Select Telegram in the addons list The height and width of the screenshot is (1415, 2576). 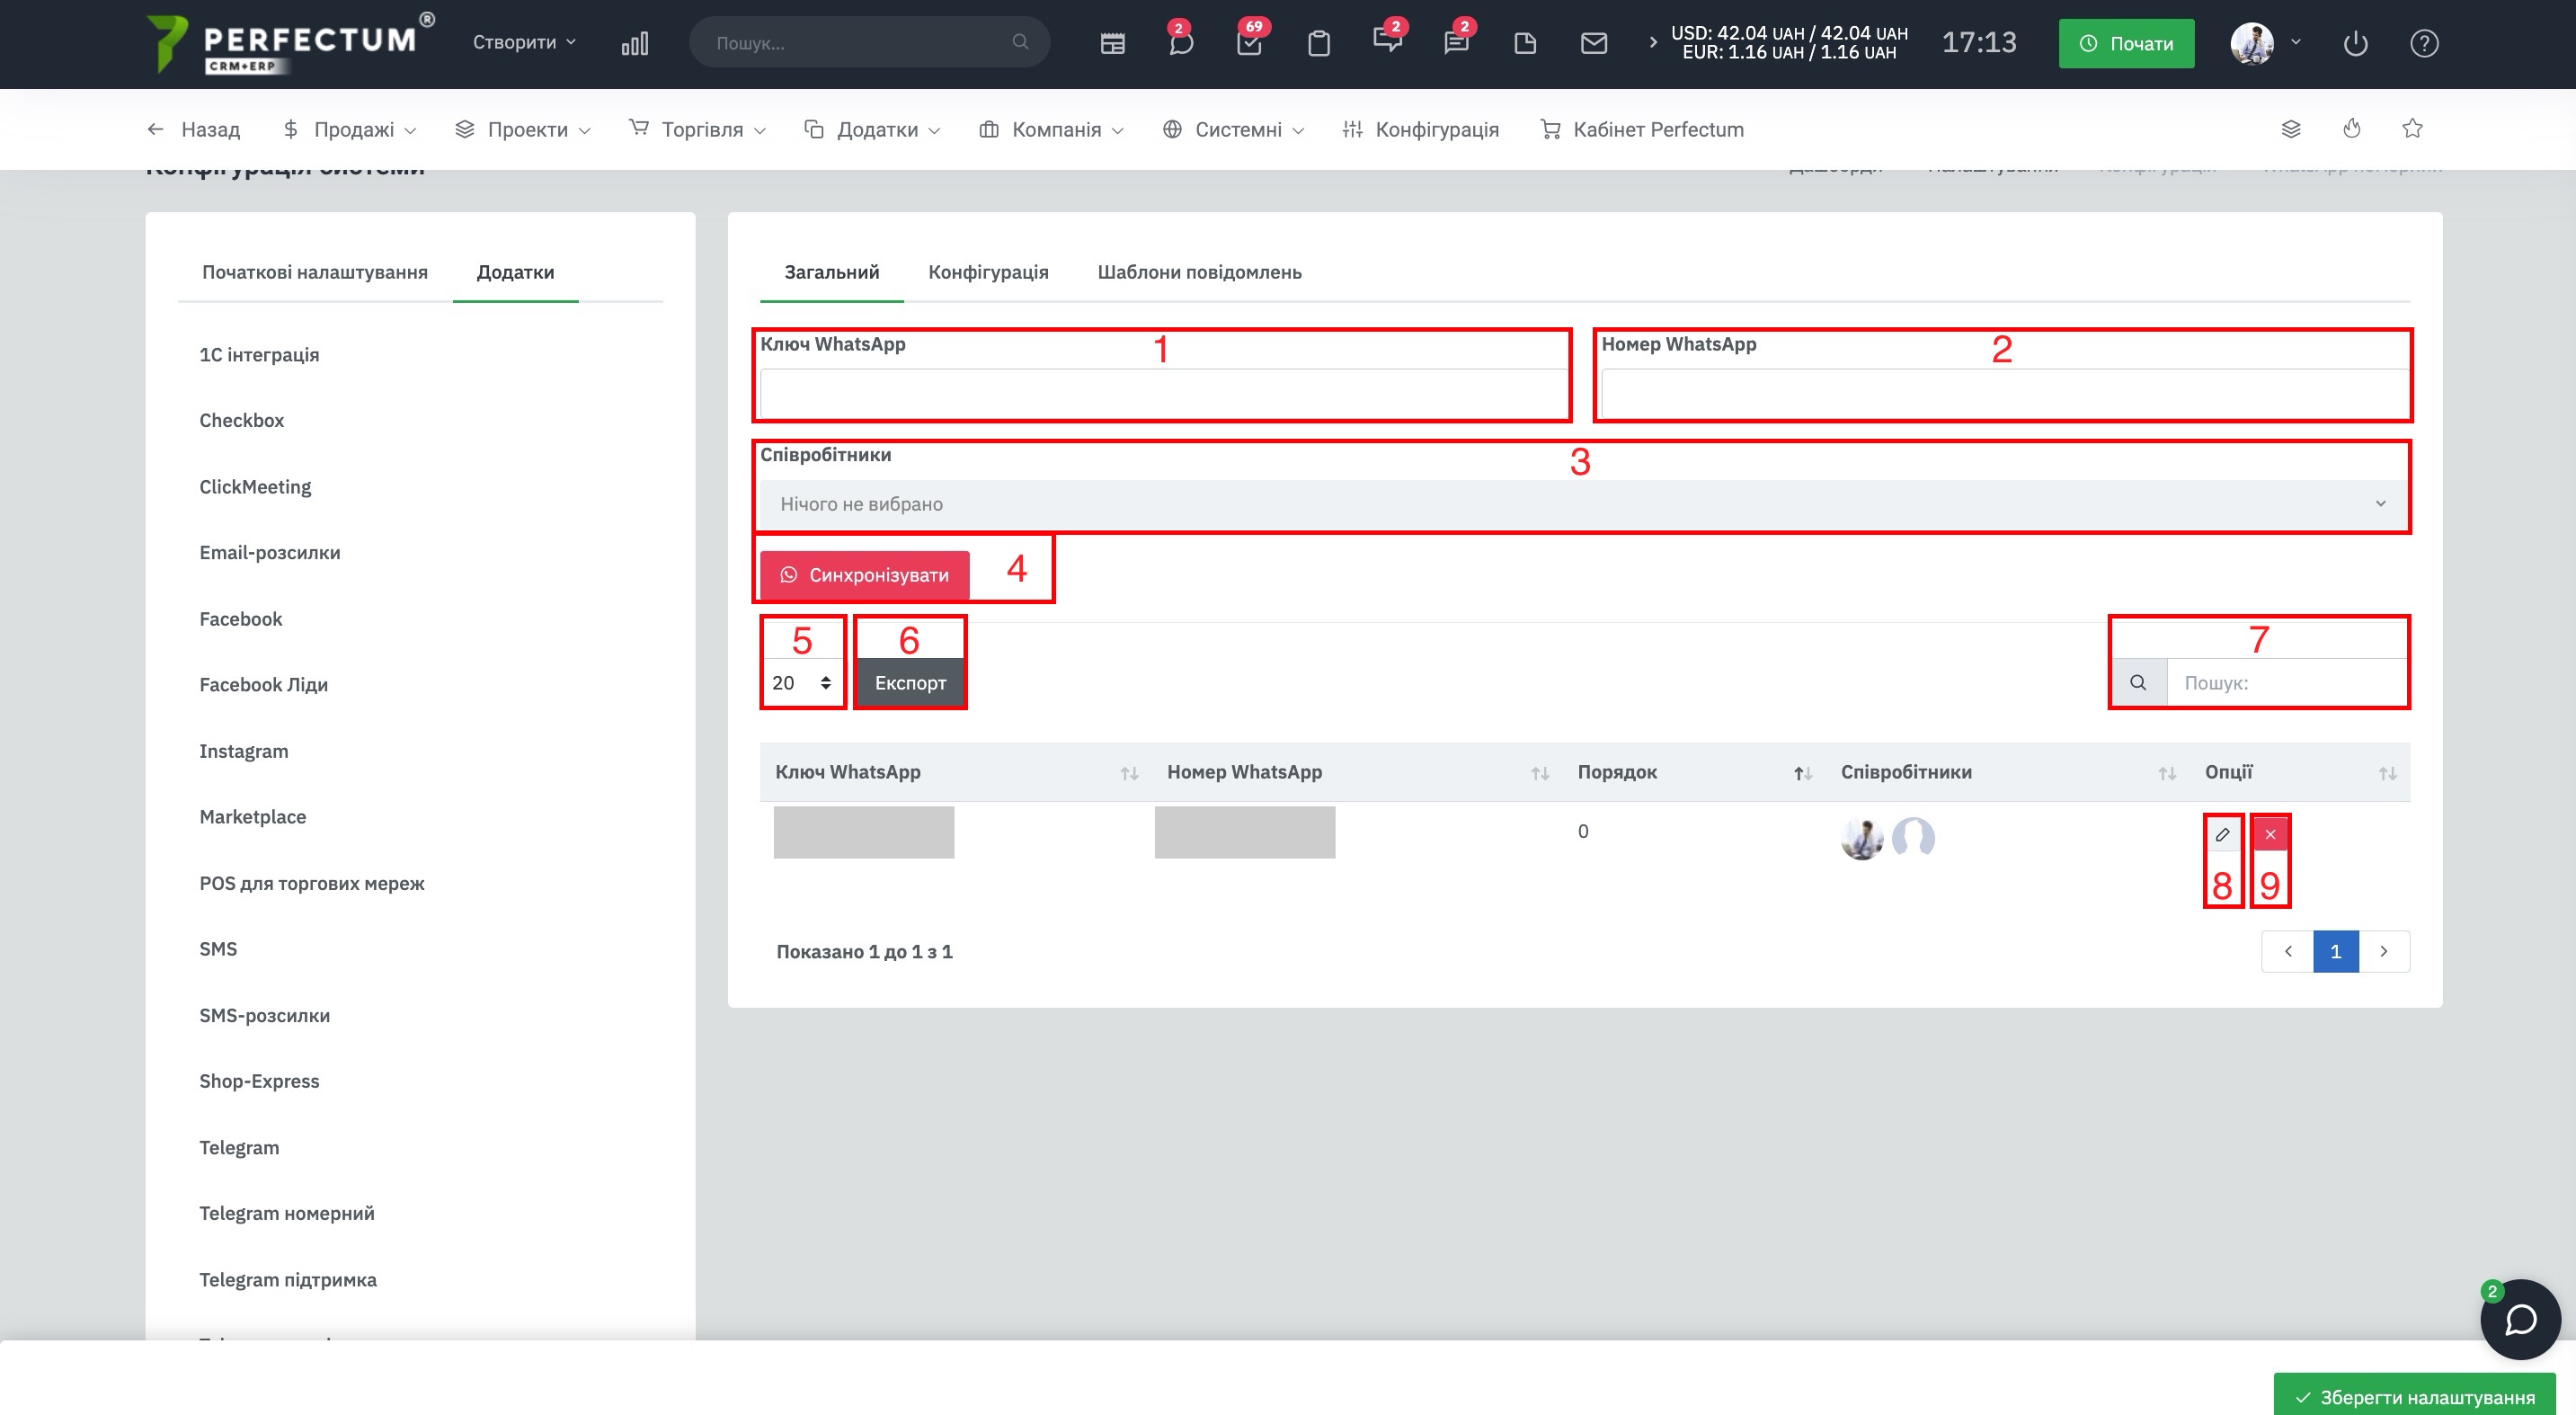coord(239,1147)
